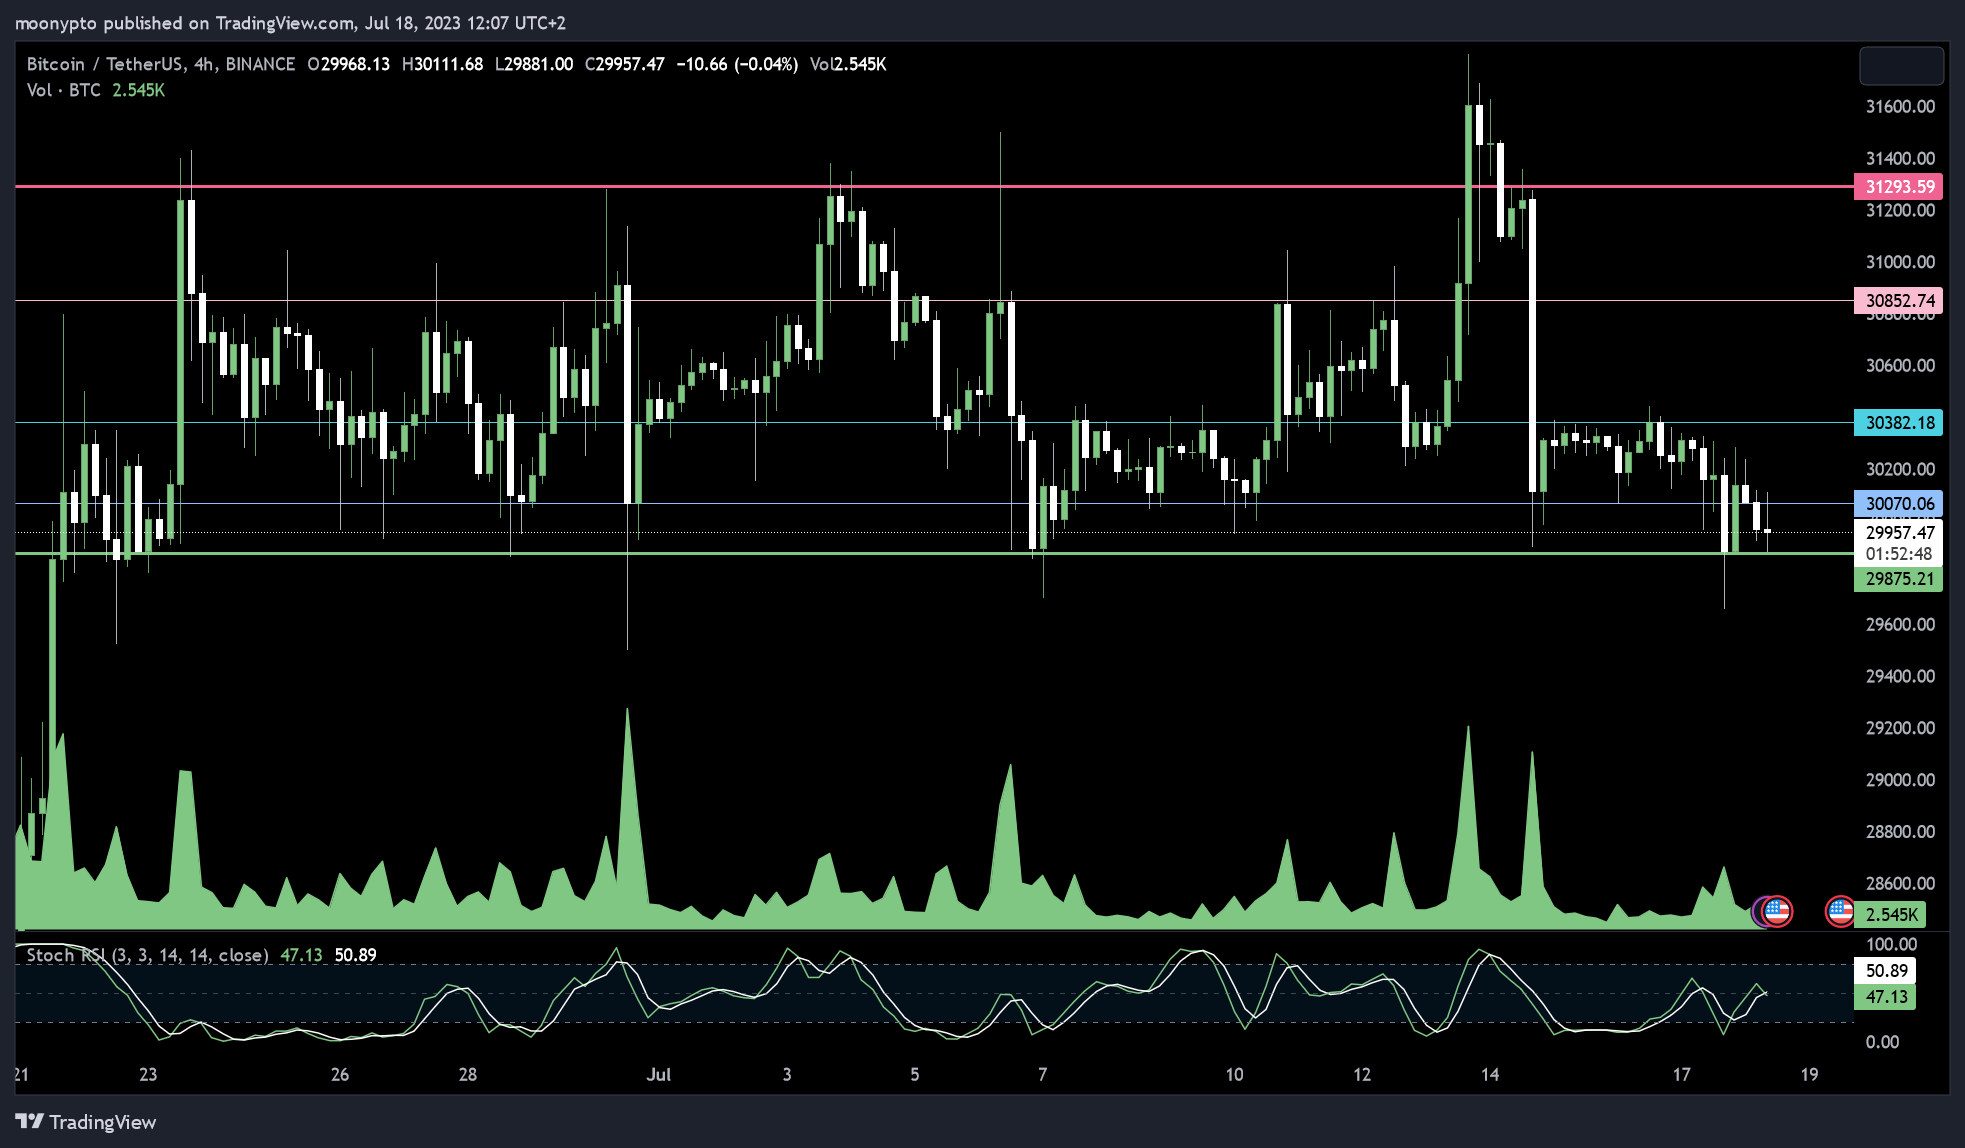Click the low value L29881.00

534,64
